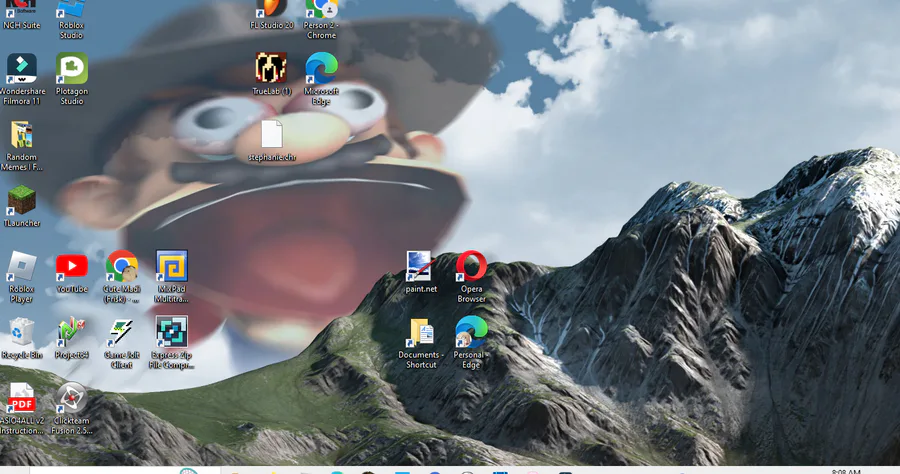Open the Documents - Shortcut folder
The image size is (900, 474).
(x=421, y=343)
